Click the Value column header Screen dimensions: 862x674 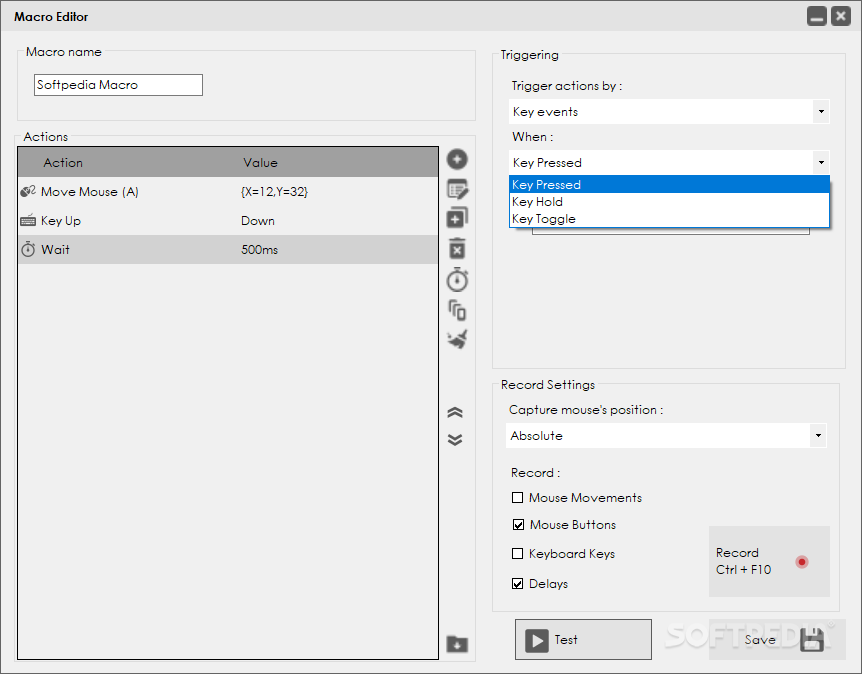pos(261,163)
